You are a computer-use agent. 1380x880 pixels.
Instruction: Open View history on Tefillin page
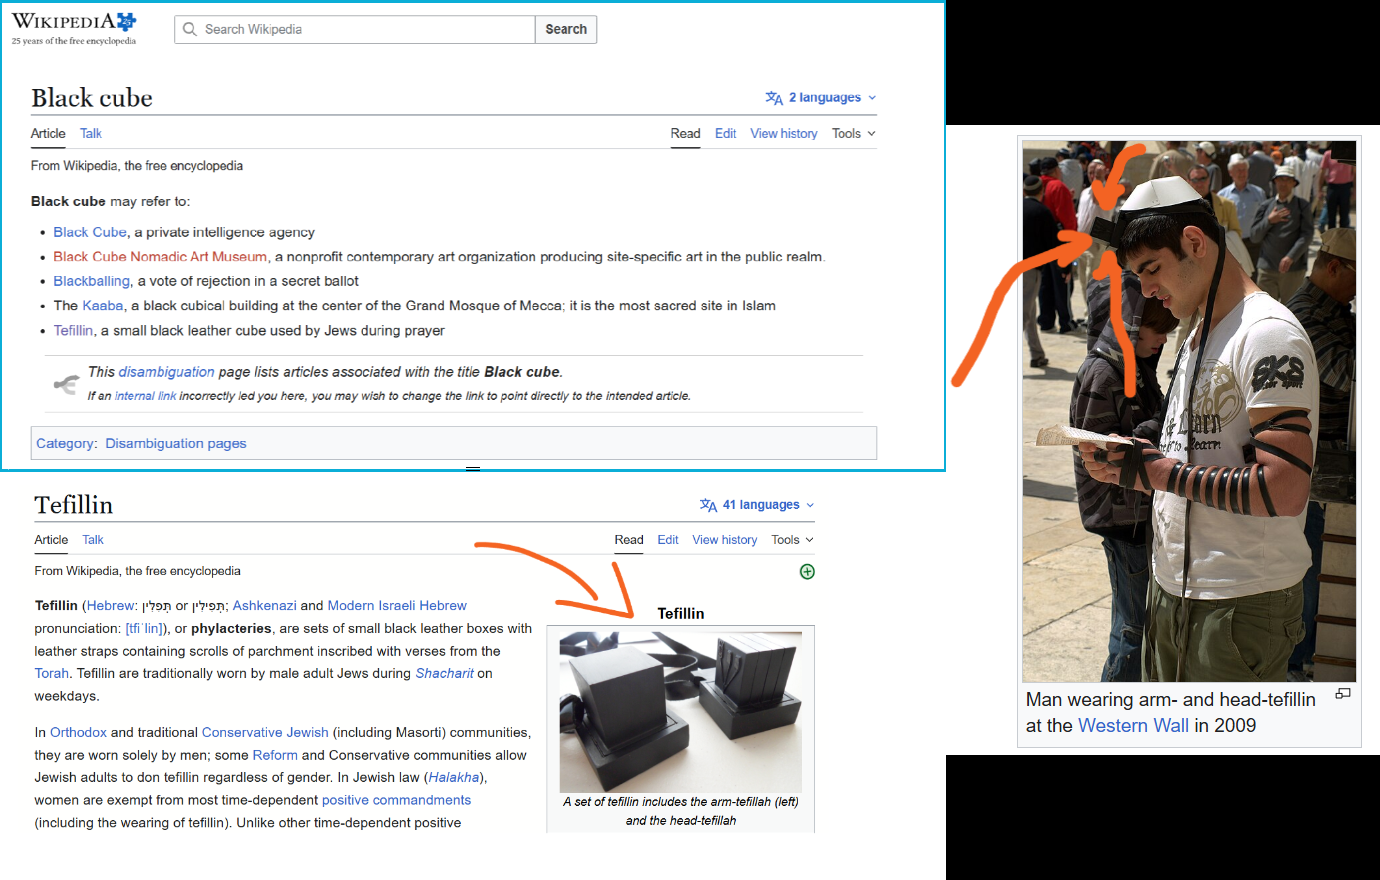[x=725, y=540]
